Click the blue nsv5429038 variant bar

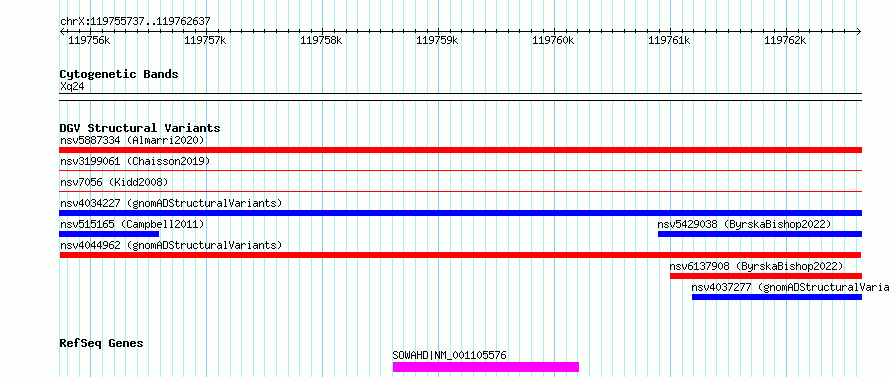click(x=759, y=234)
